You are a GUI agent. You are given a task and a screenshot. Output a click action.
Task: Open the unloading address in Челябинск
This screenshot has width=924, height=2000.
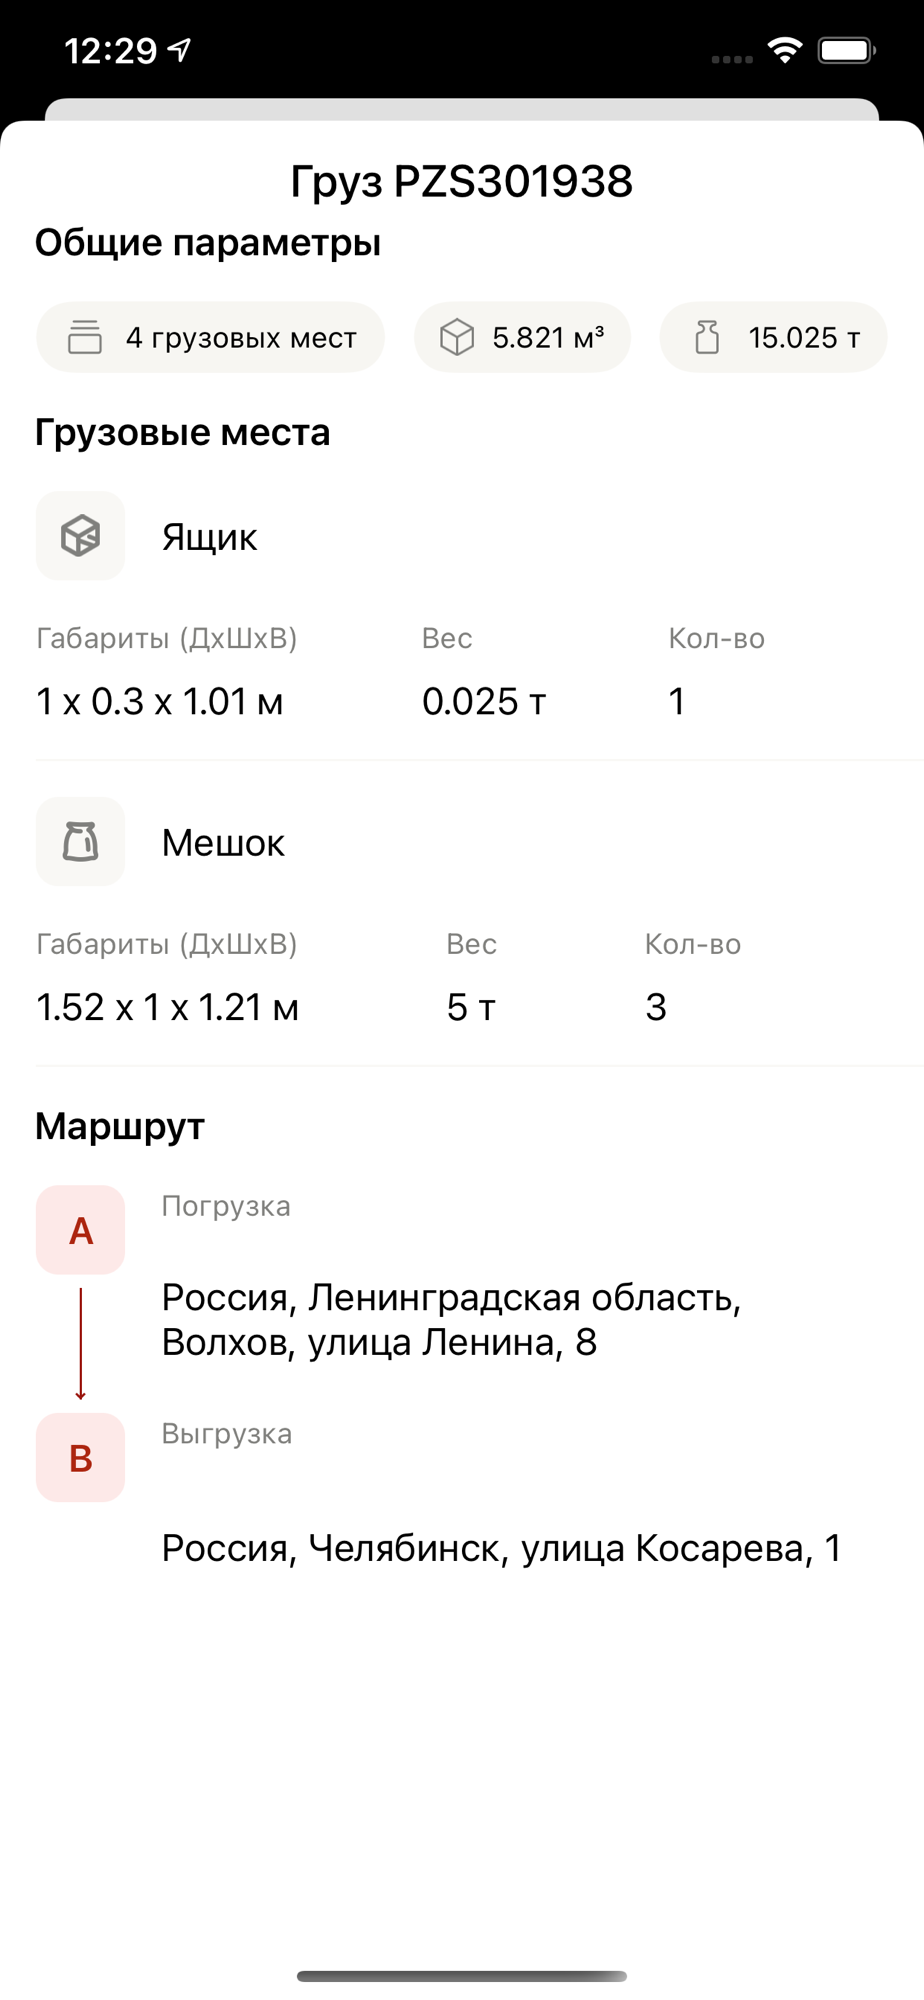[x=502, y=1548]
